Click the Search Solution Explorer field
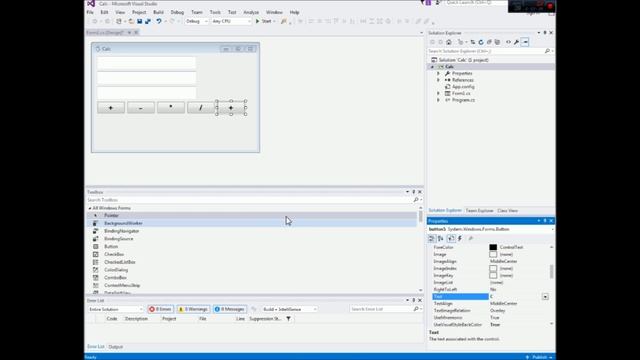Viewport: 640px width, 360px height. [486, 51]
